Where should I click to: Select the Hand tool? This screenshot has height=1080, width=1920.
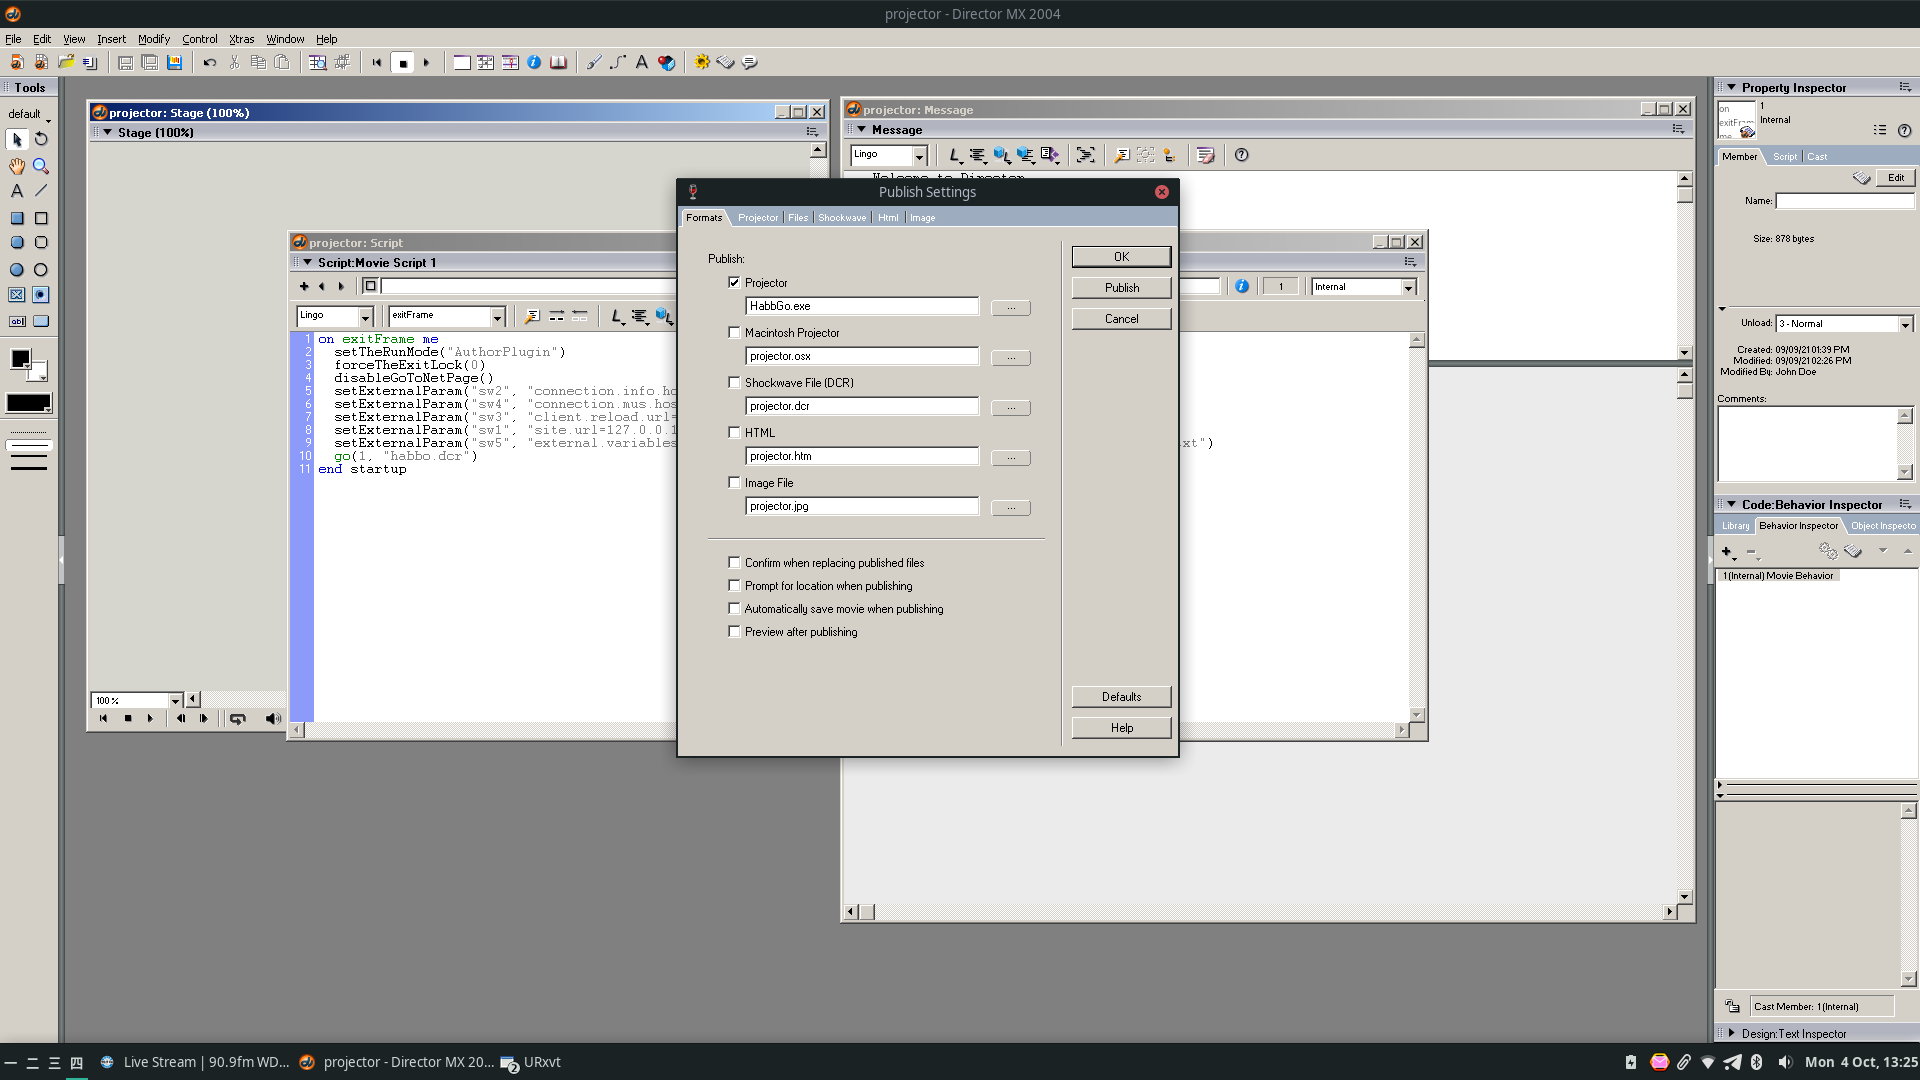(17, 166)
